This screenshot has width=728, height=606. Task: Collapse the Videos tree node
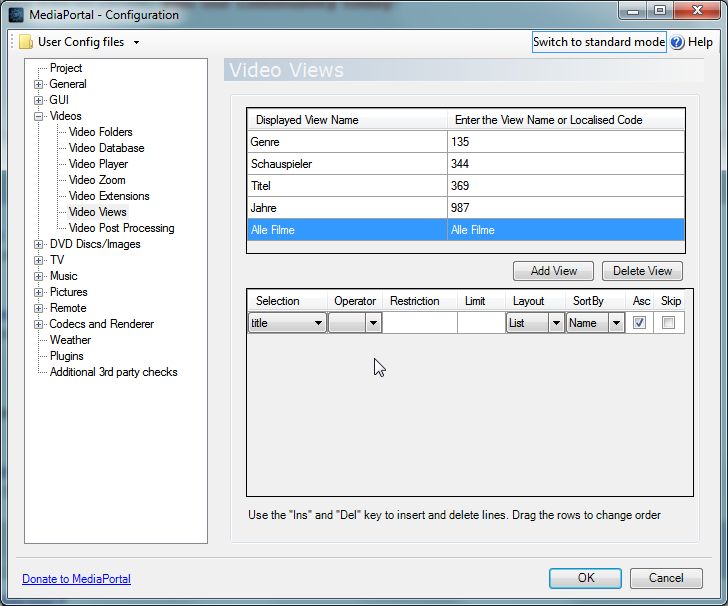click(x=39, y=116)
